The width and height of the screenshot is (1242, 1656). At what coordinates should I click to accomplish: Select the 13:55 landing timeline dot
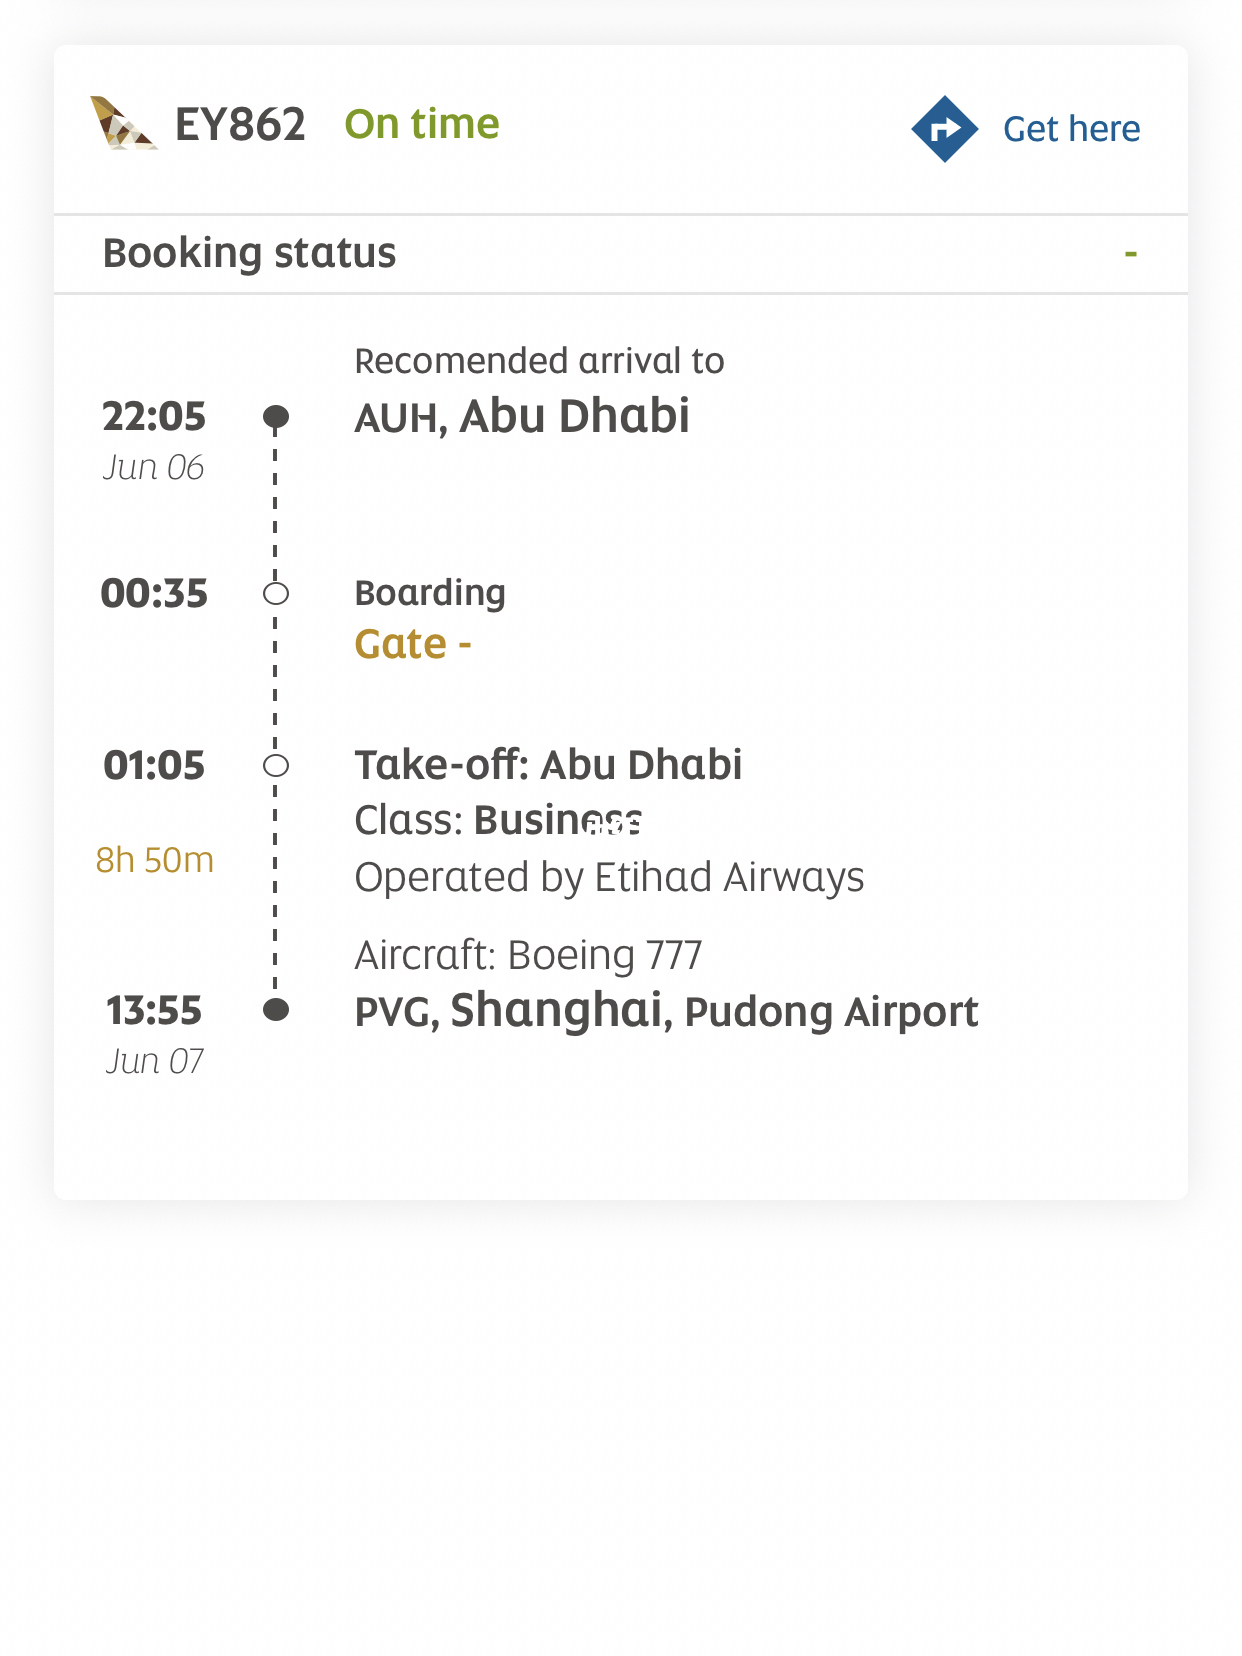[x=276, y=1010]
